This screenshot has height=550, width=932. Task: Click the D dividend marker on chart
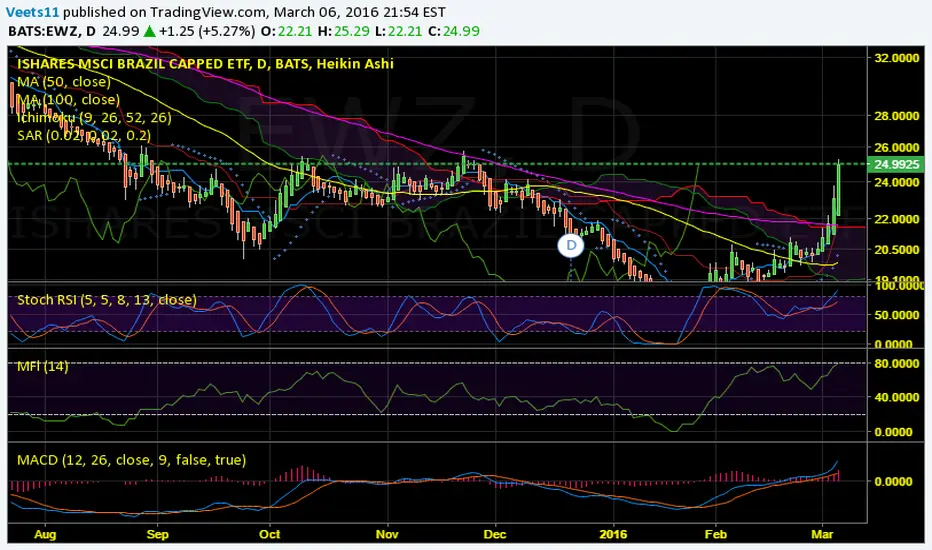click(571, 246)
